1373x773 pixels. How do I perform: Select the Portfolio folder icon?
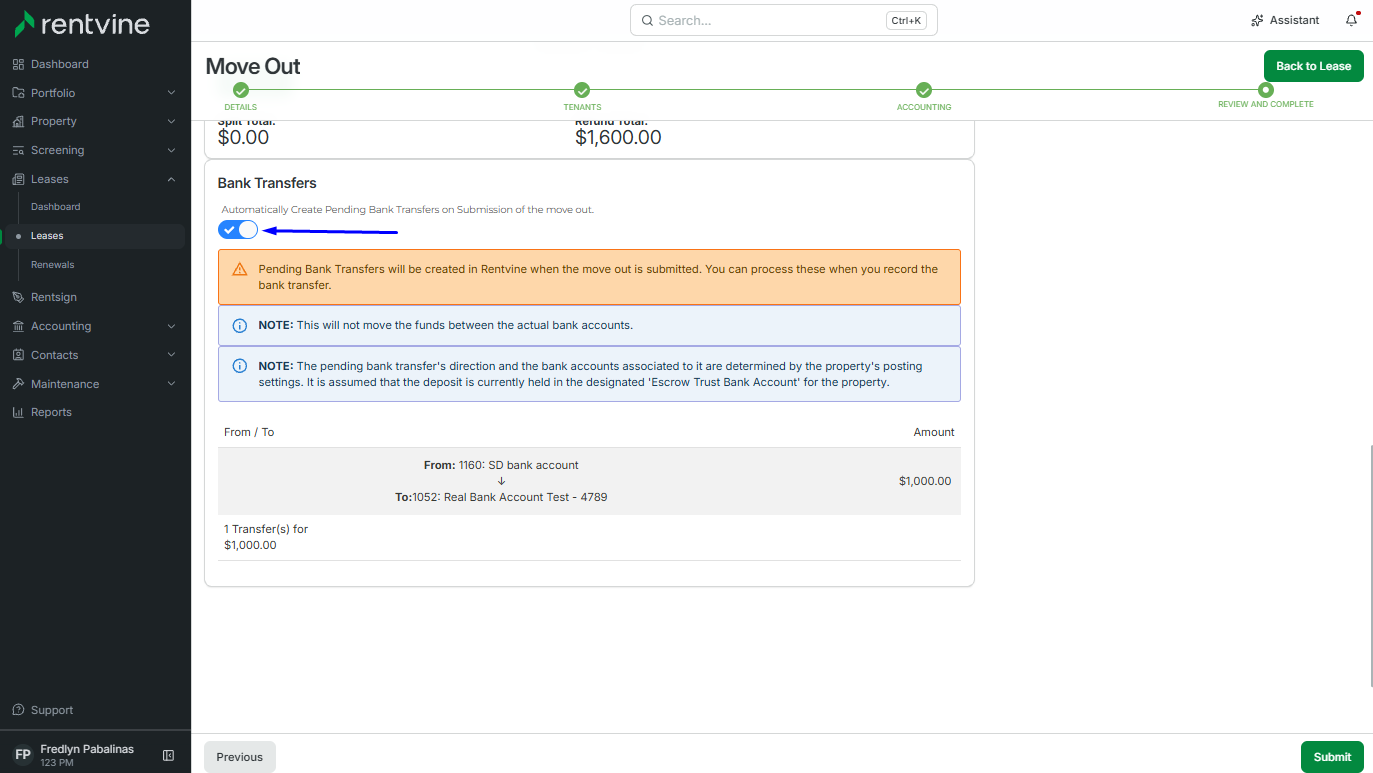(x=18, y=93)
